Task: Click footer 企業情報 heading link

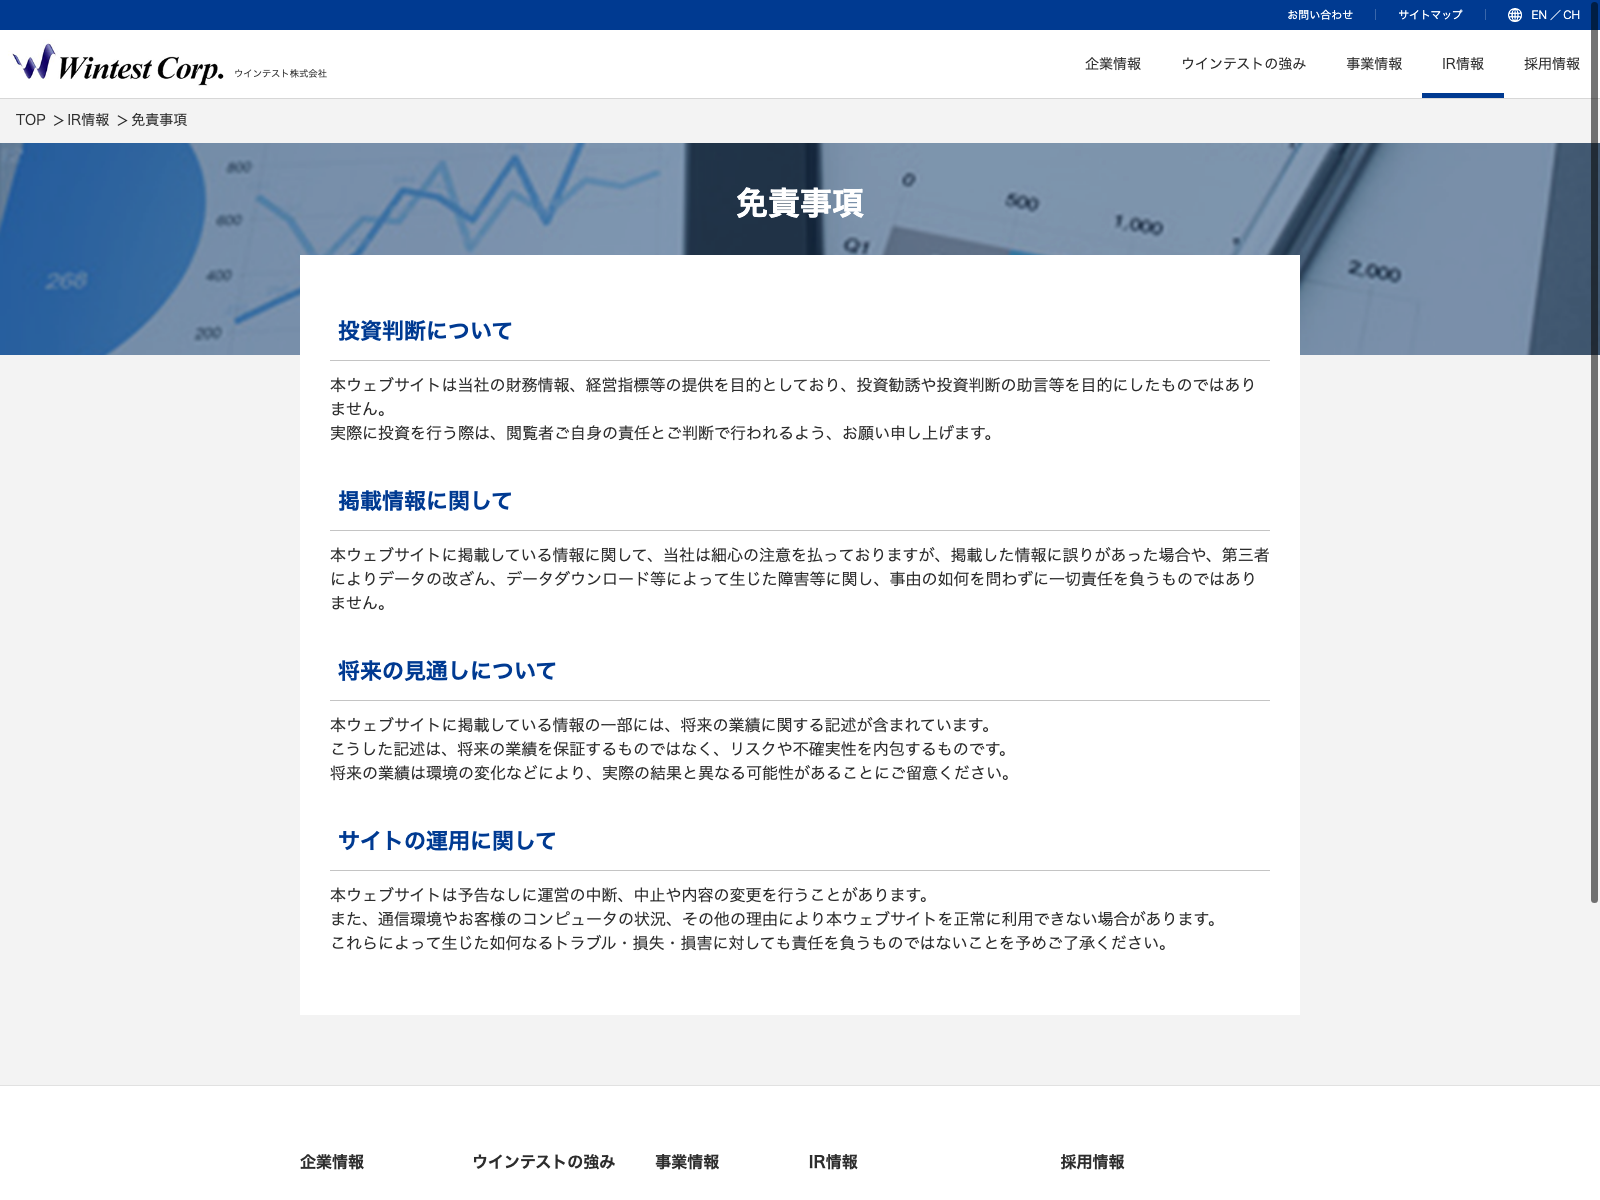Action: pyautogui.click(x=332, y=1162)
